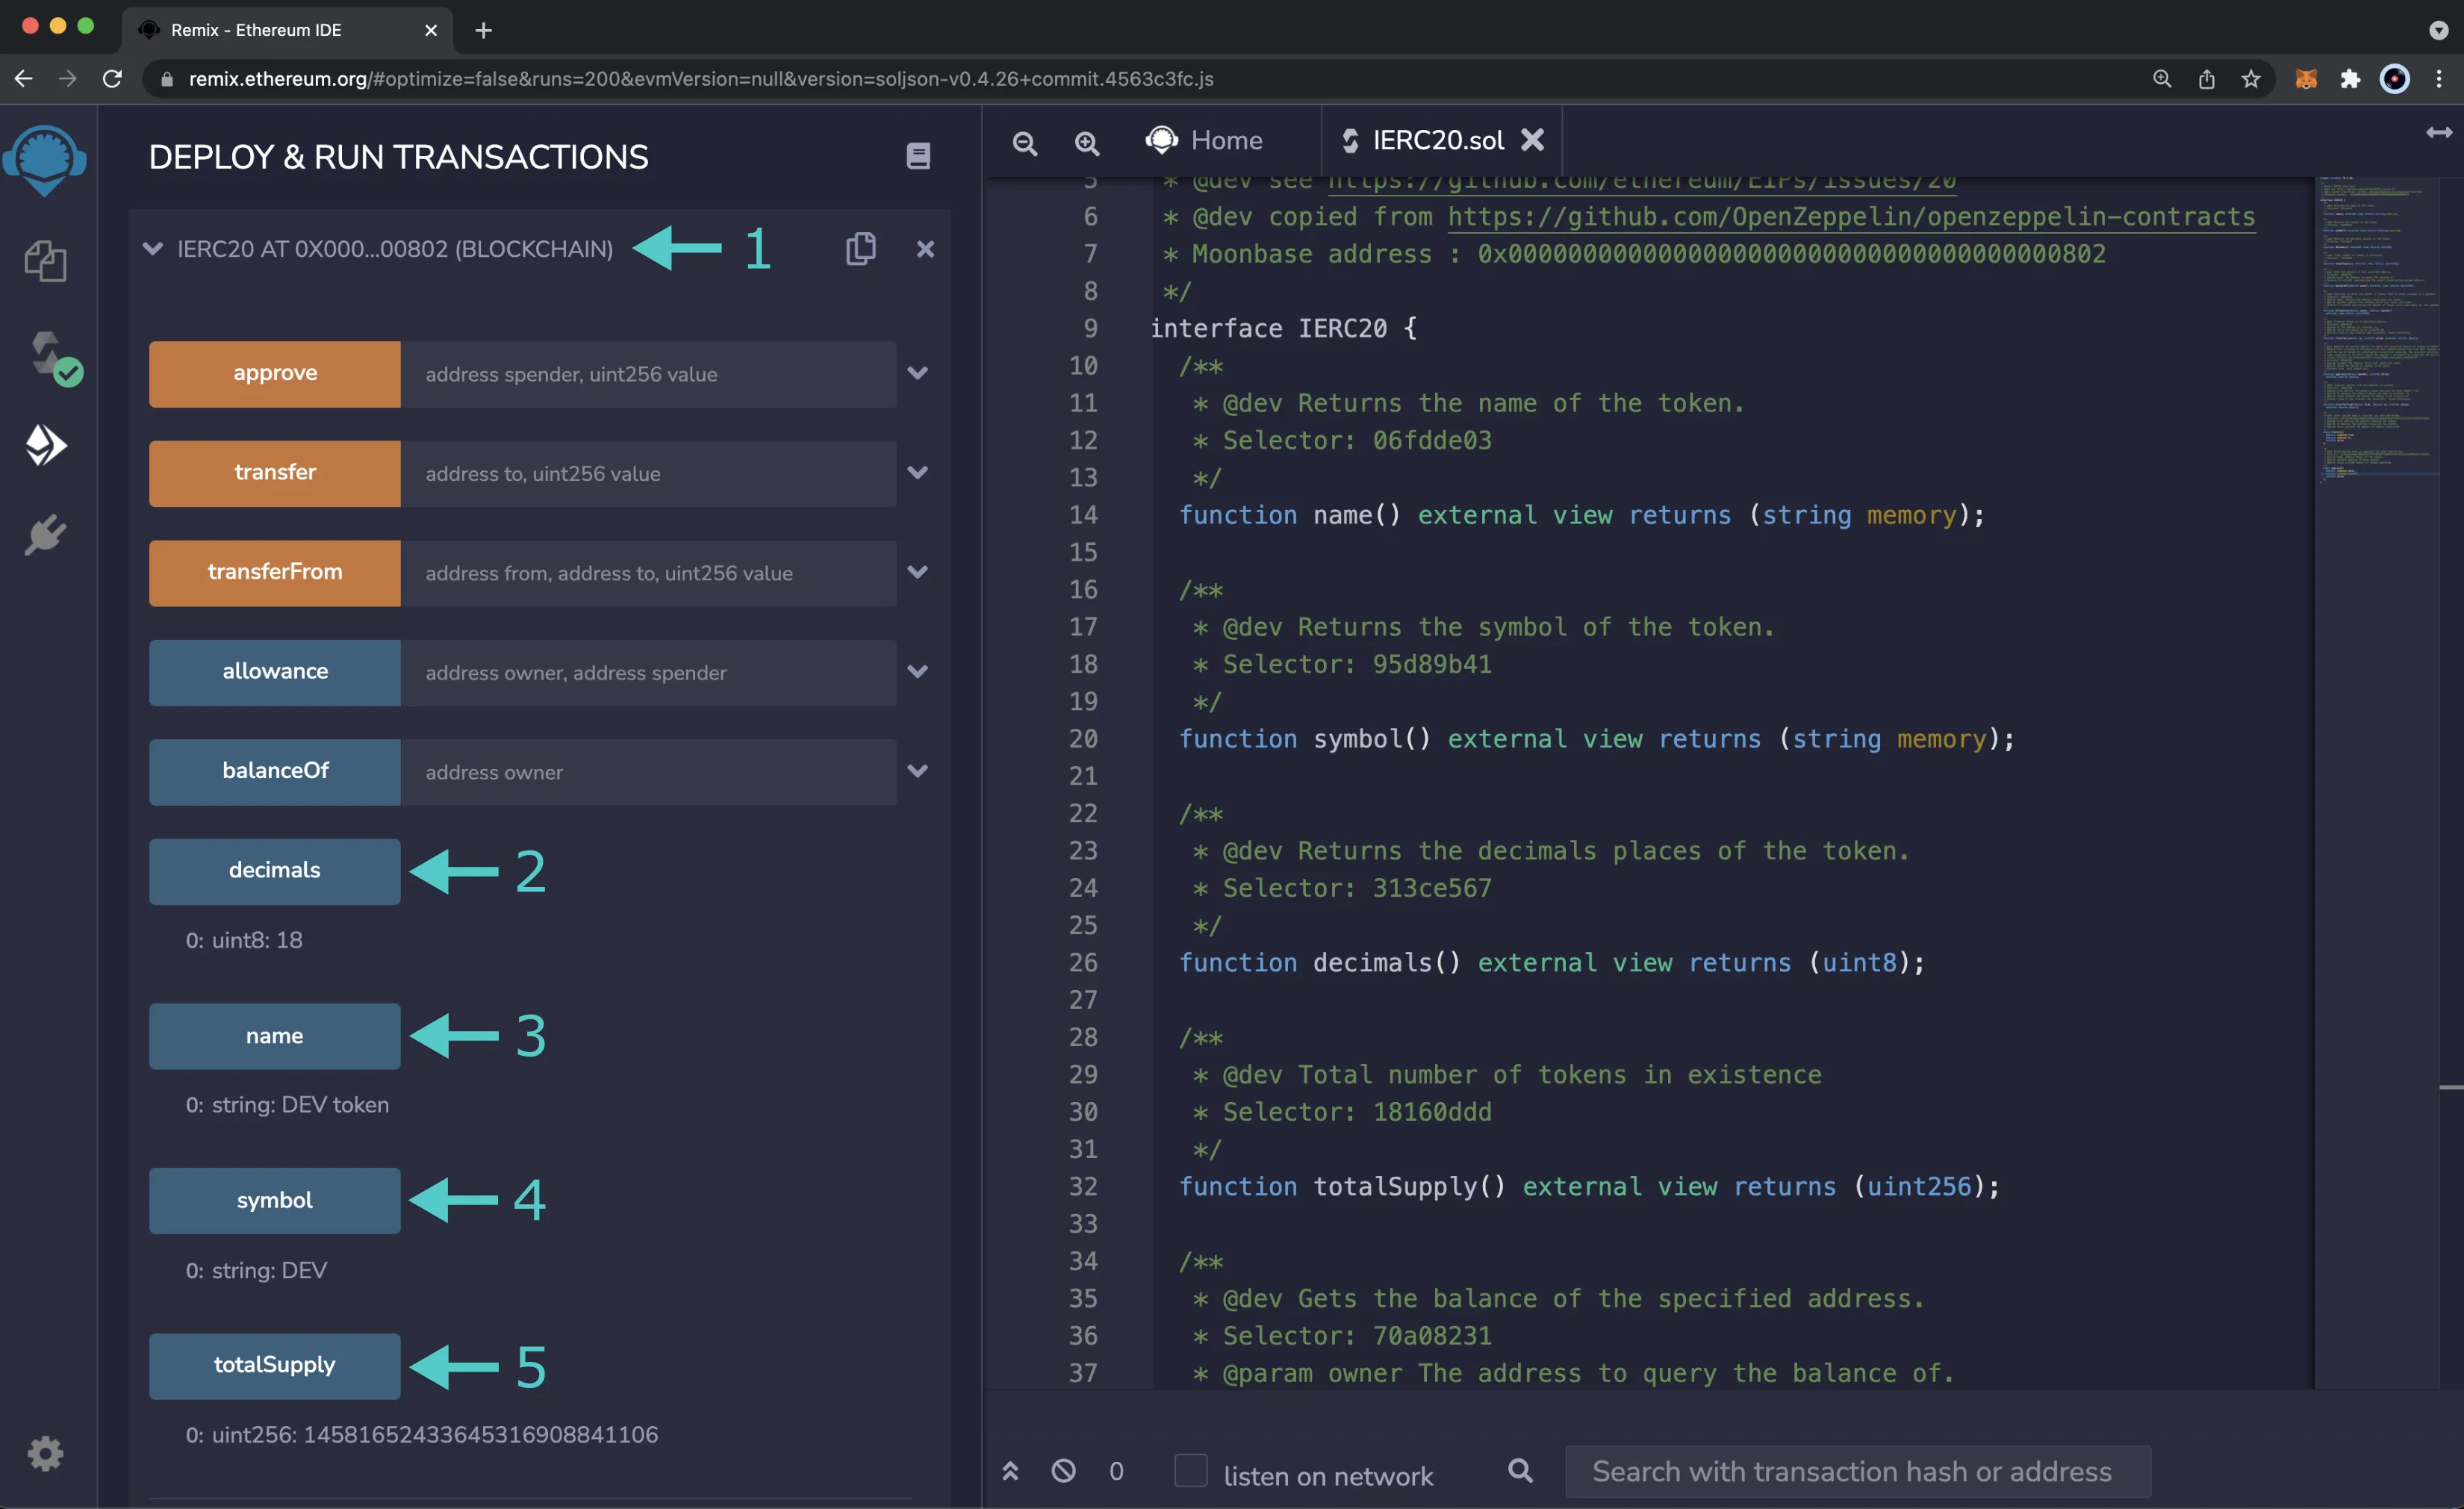The image size is (2464, 1509).
Task: Click the code minimap overview
Action: click(x=2380, y=330)
